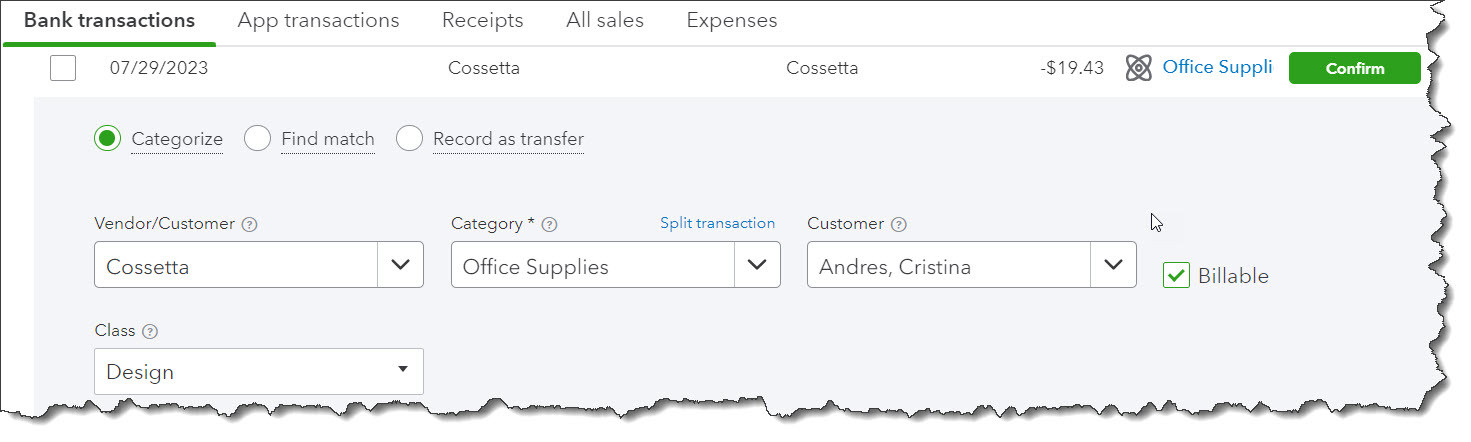Click the Office Suppli category link

1217,68
